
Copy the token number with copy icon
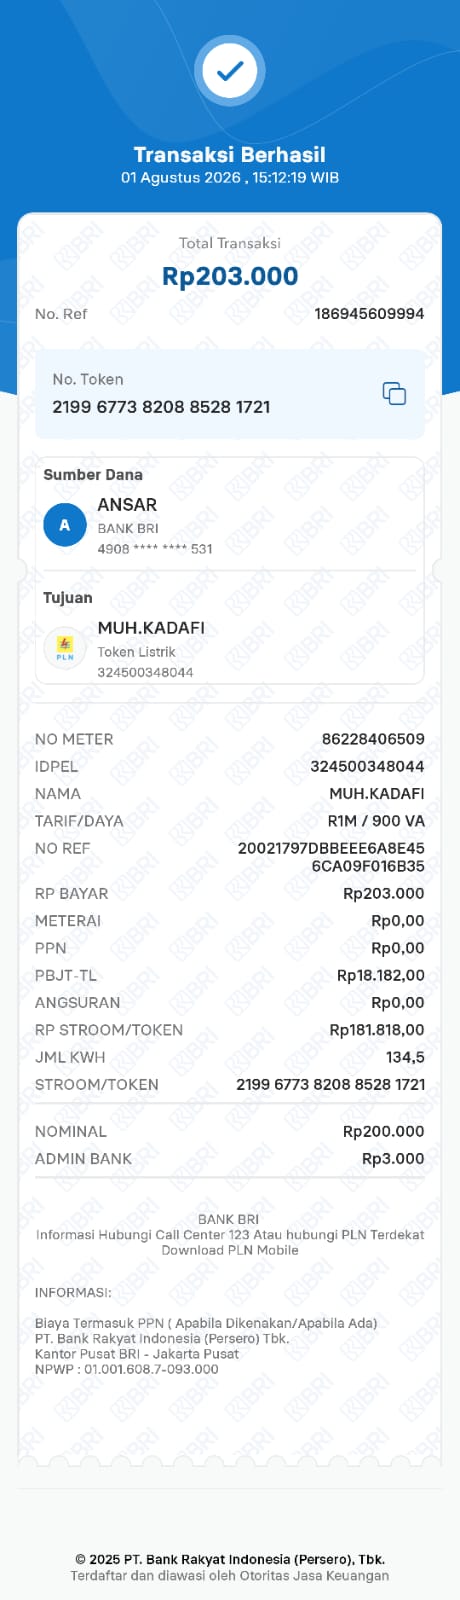[394, 393]
